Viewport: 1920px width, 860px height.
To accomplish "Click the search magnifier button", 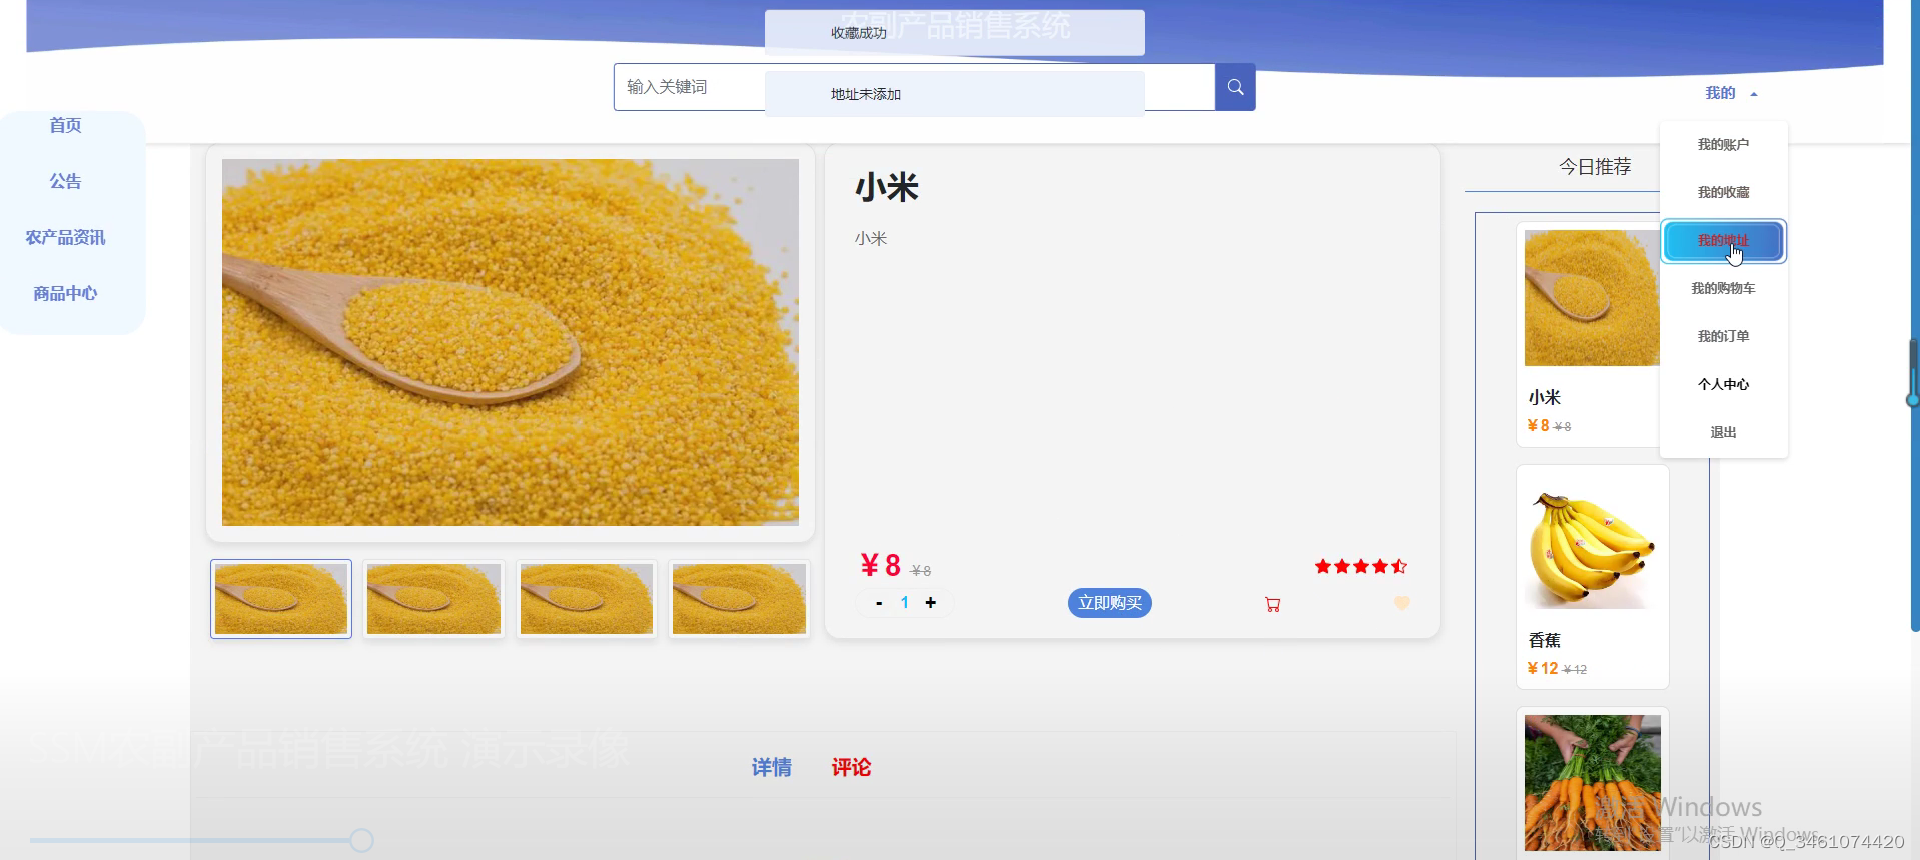I will 1235,87.
